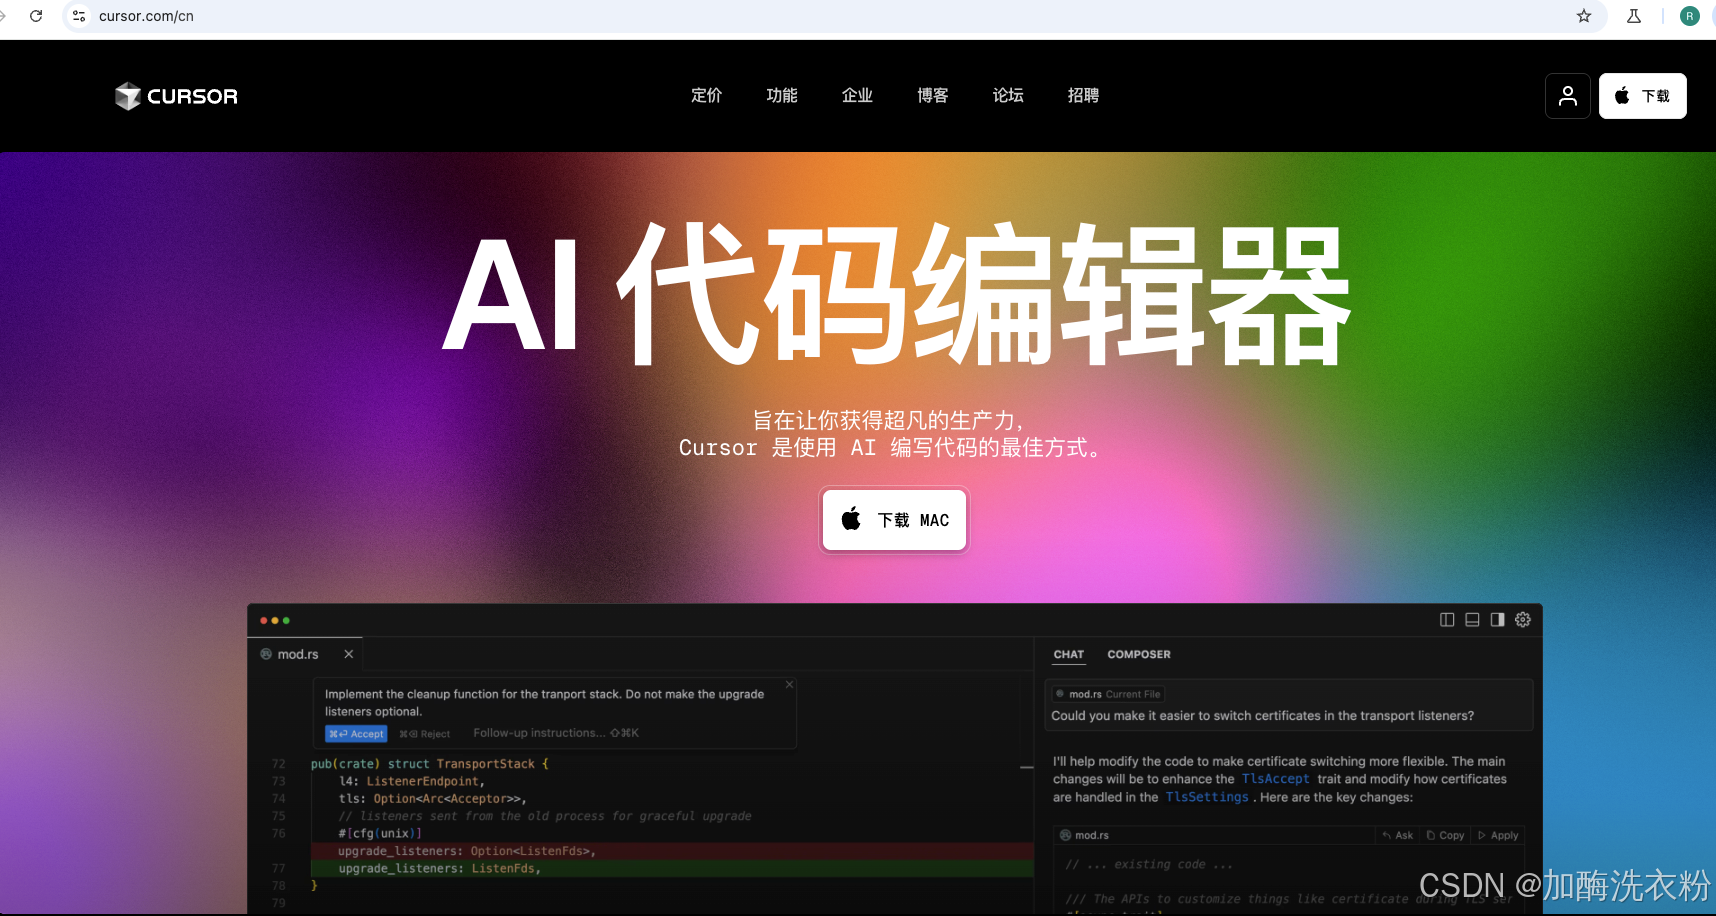Open editor settings gear icon

click(1523, 620)
